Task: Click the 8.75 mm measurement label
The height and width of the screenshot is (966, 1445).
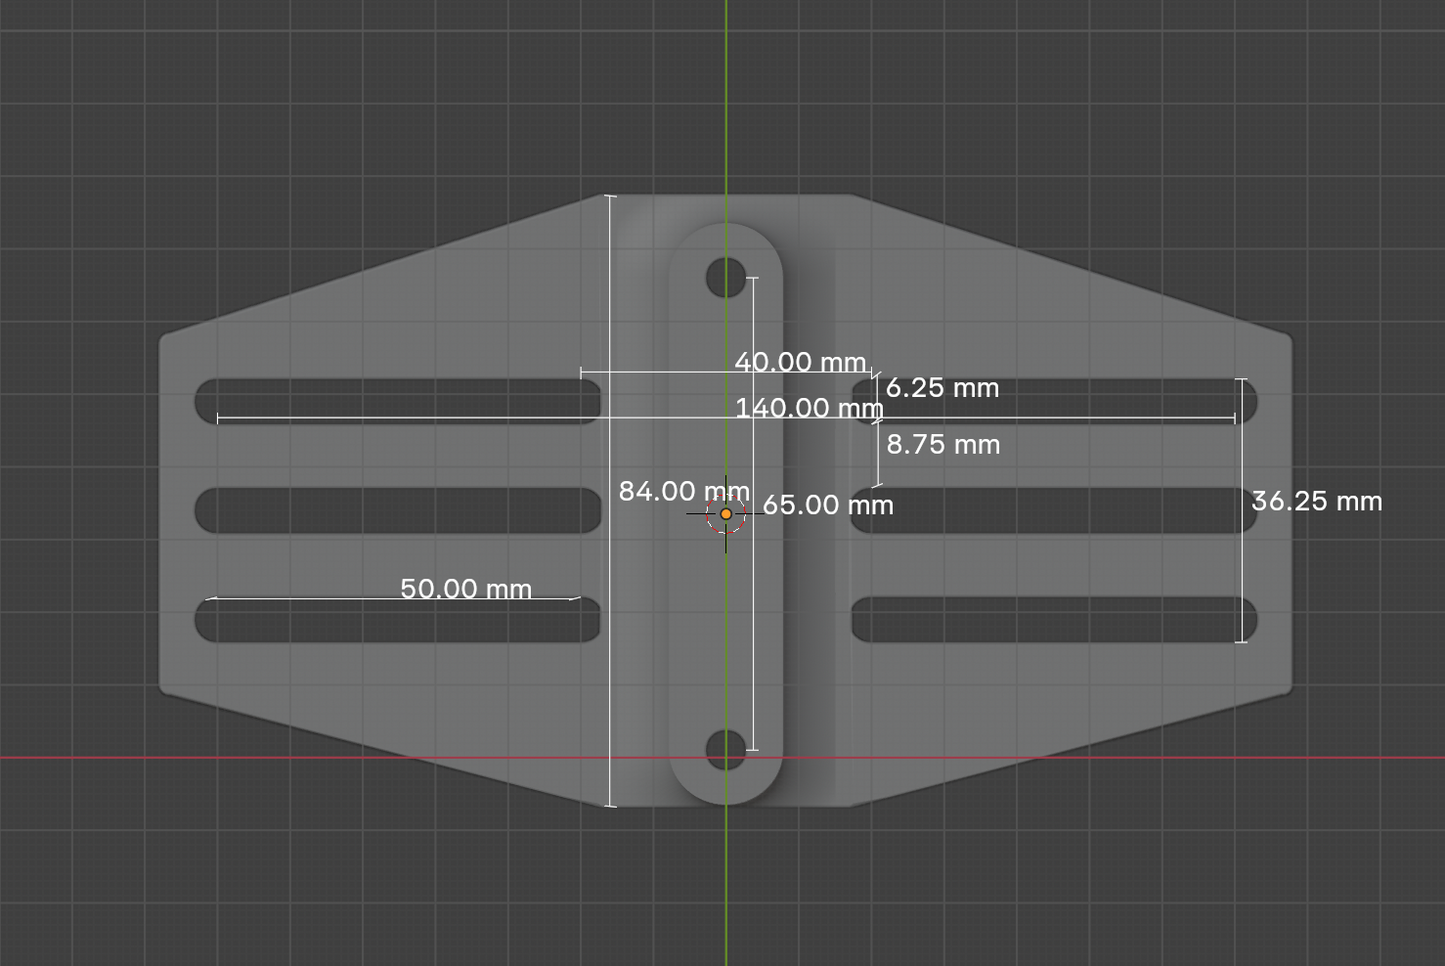Action: (x=943, y=445)
